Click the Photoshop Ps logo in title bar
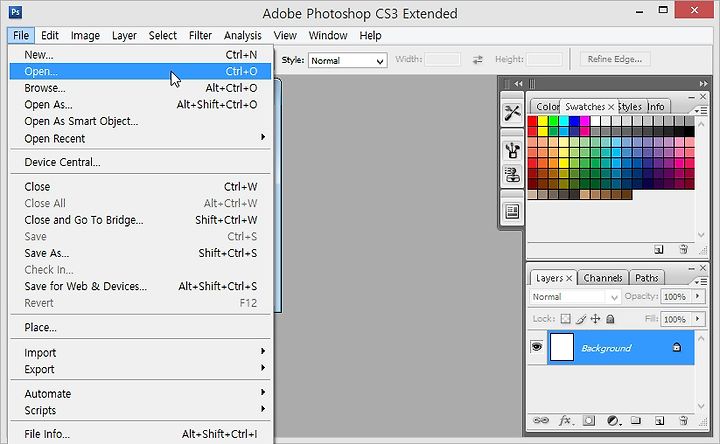The width and height of the screenshot is (720, 444). coord(16,12)
